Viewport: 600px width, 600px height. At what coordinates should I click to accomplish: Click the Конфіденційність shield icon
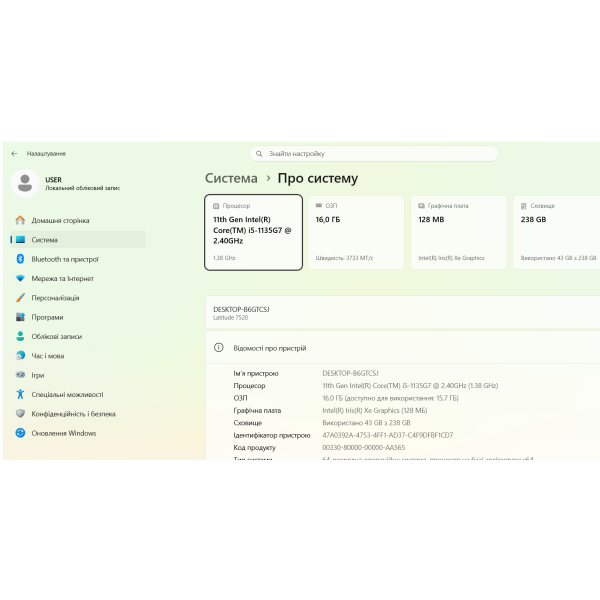20,413
